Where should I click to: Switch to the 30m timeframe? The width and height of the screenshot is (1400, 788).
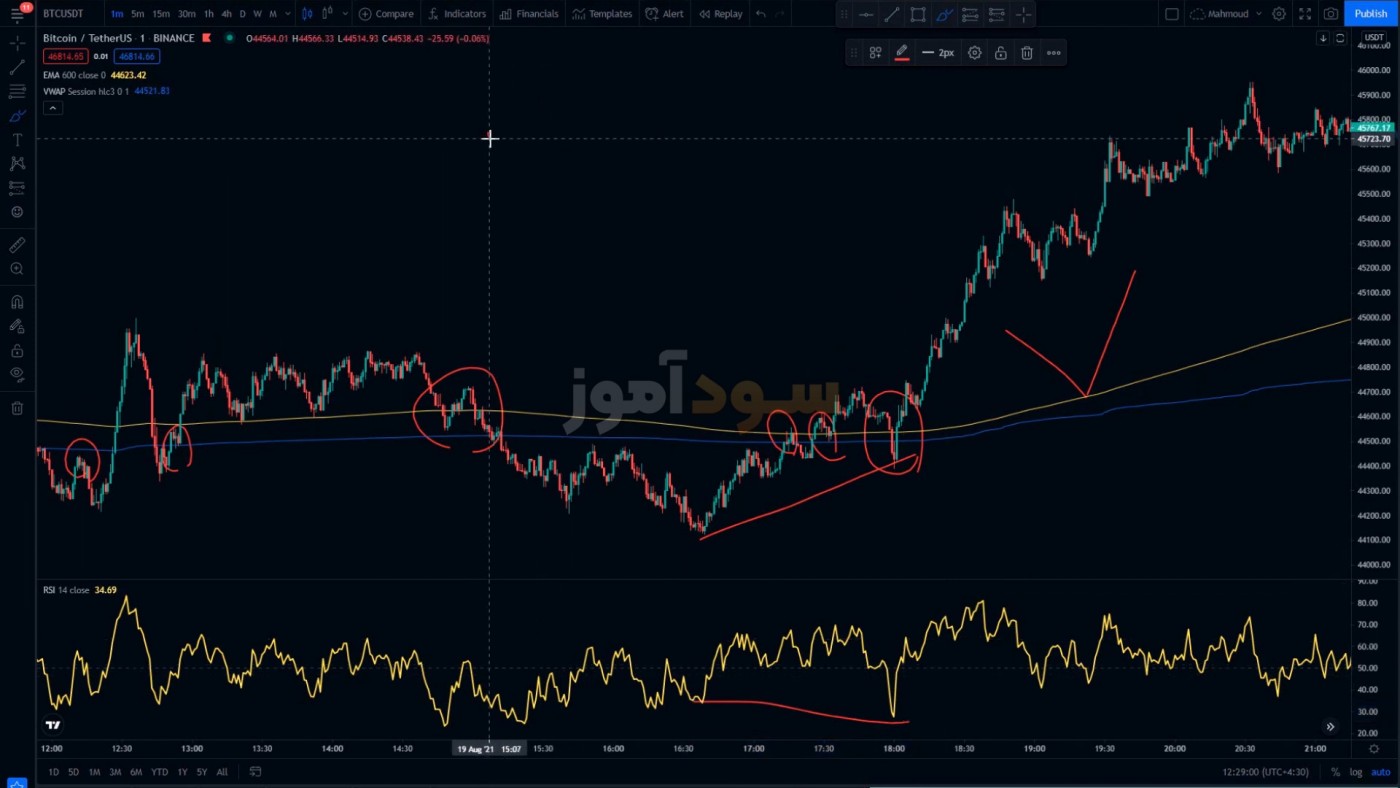(187, 14)
